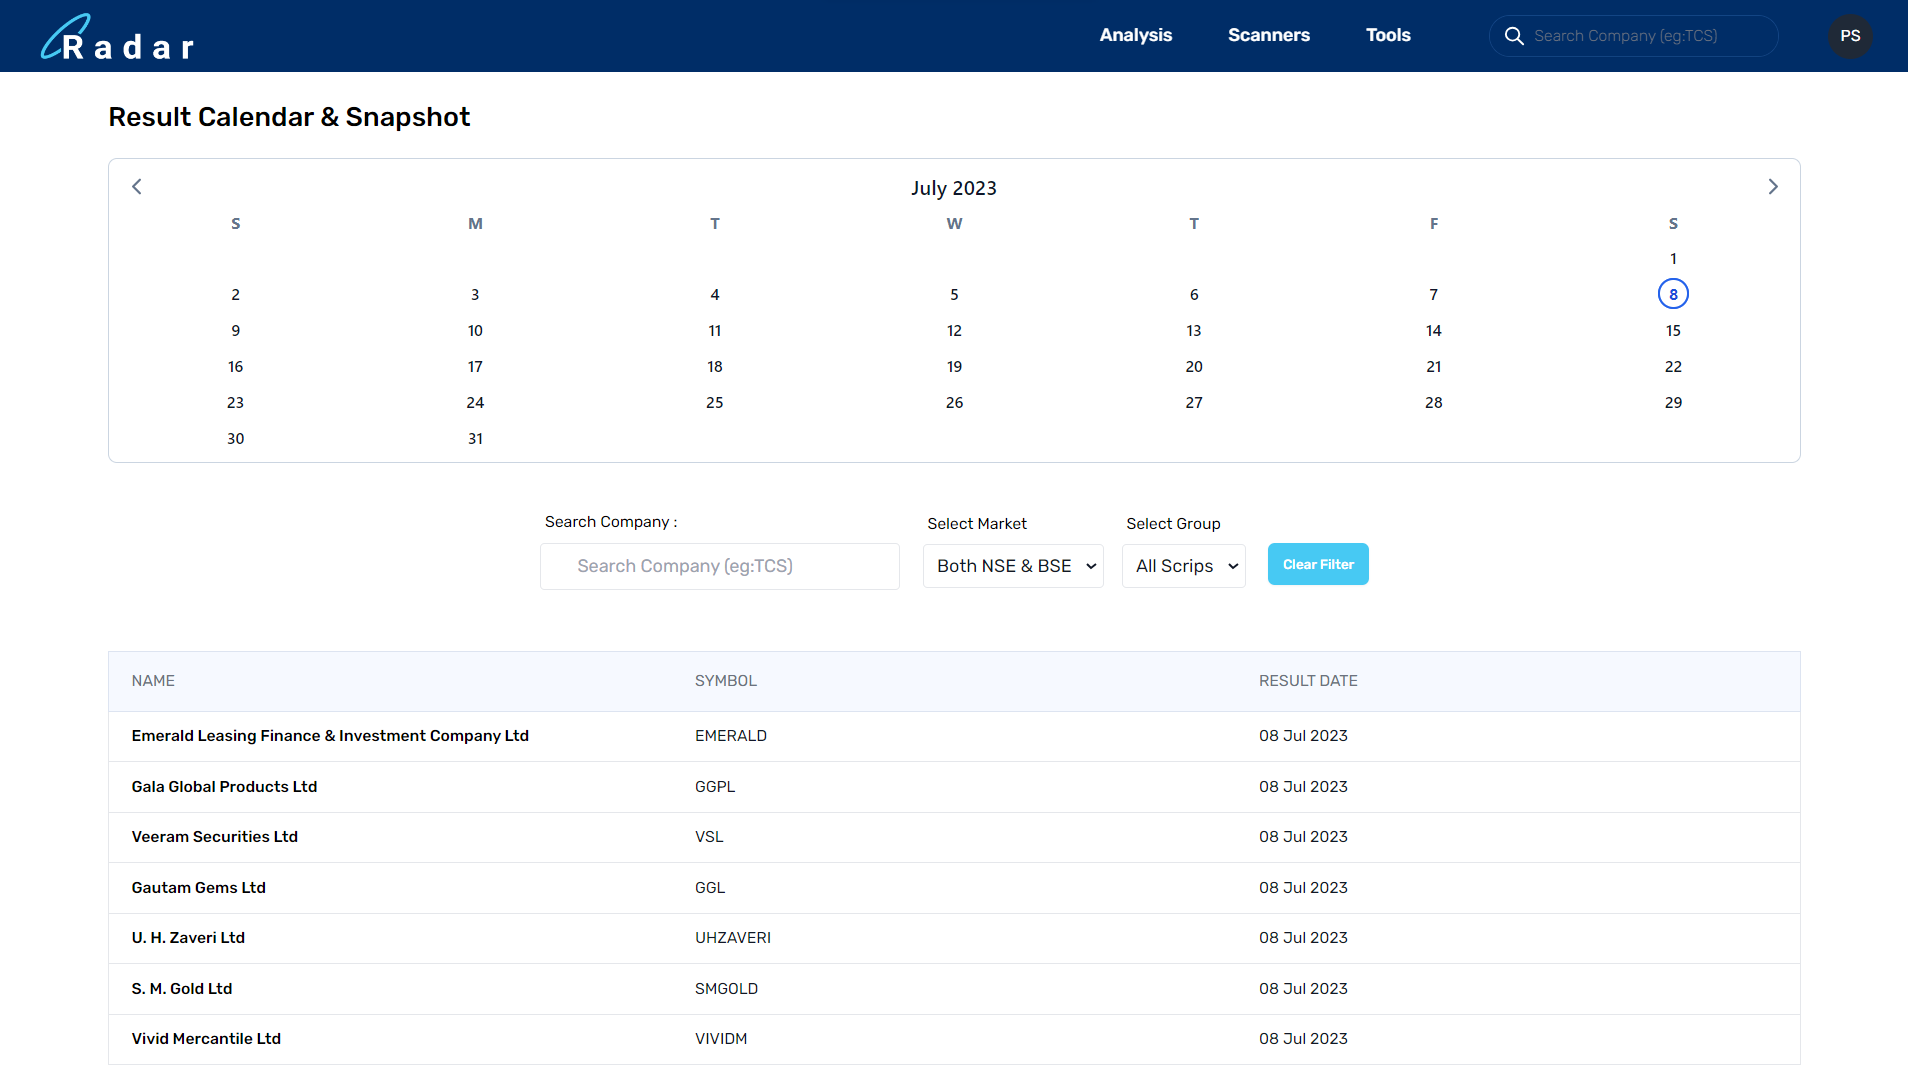Open Veeram Securities Ltd
This screenshot has width=1908, height=1078.
(214, 837)
